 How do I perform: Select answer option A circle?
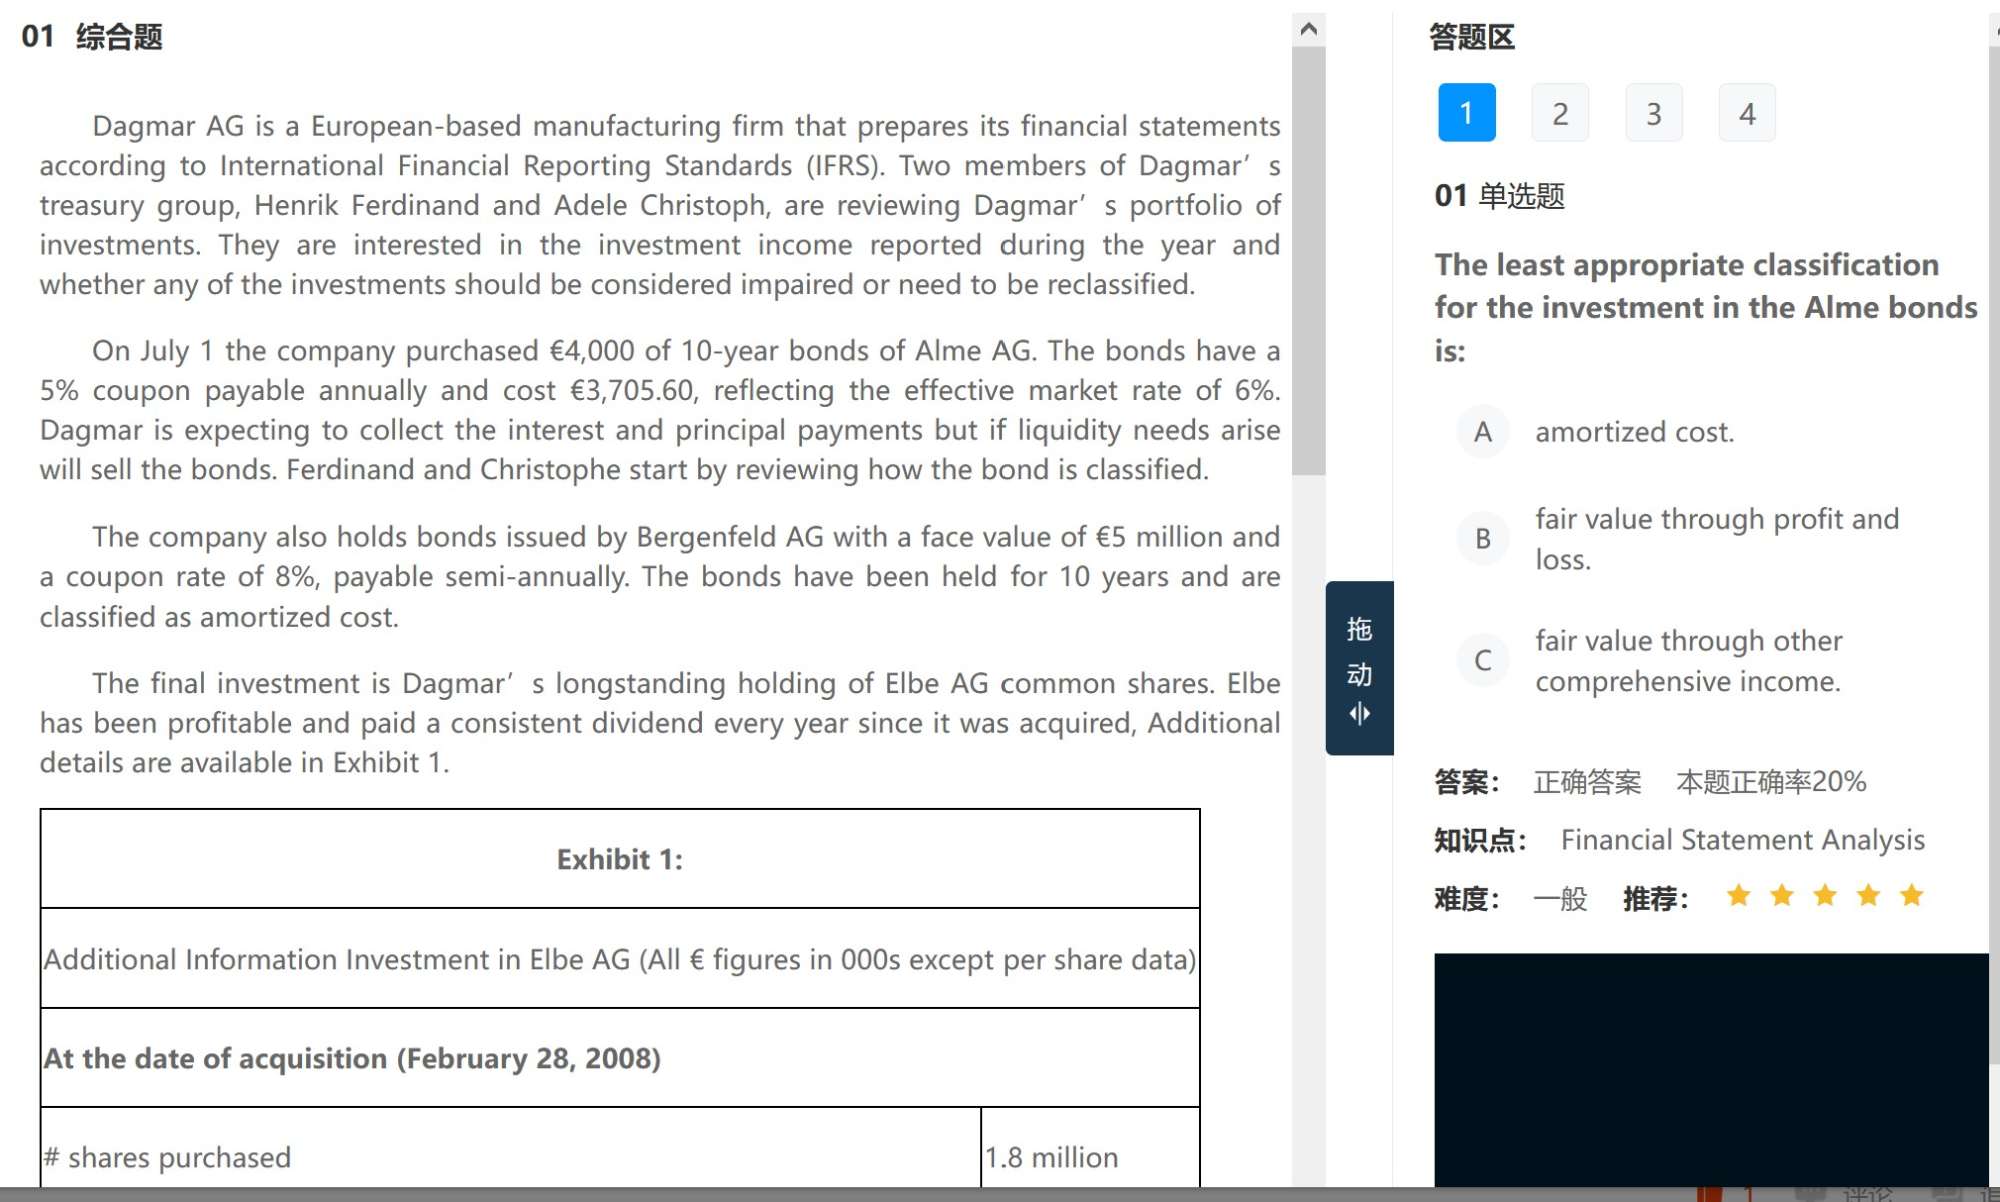1482,432
